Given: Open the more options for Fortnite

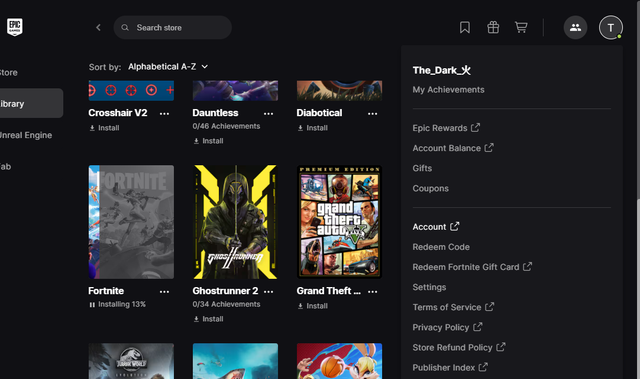Looking at the screenshot, I should (x=164, y=291).
